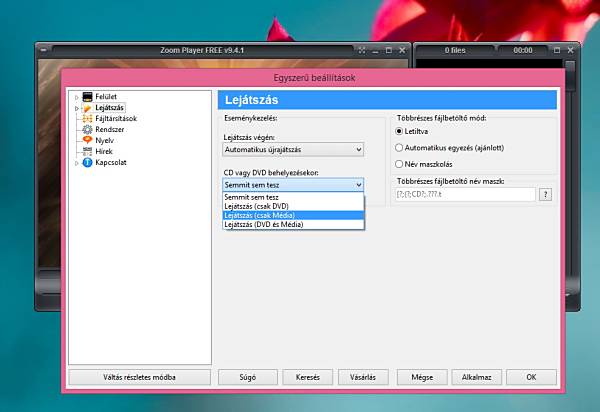600x412 pixels.
Task: Expand the Lejátszás tree node
Action: pos(77,108)
